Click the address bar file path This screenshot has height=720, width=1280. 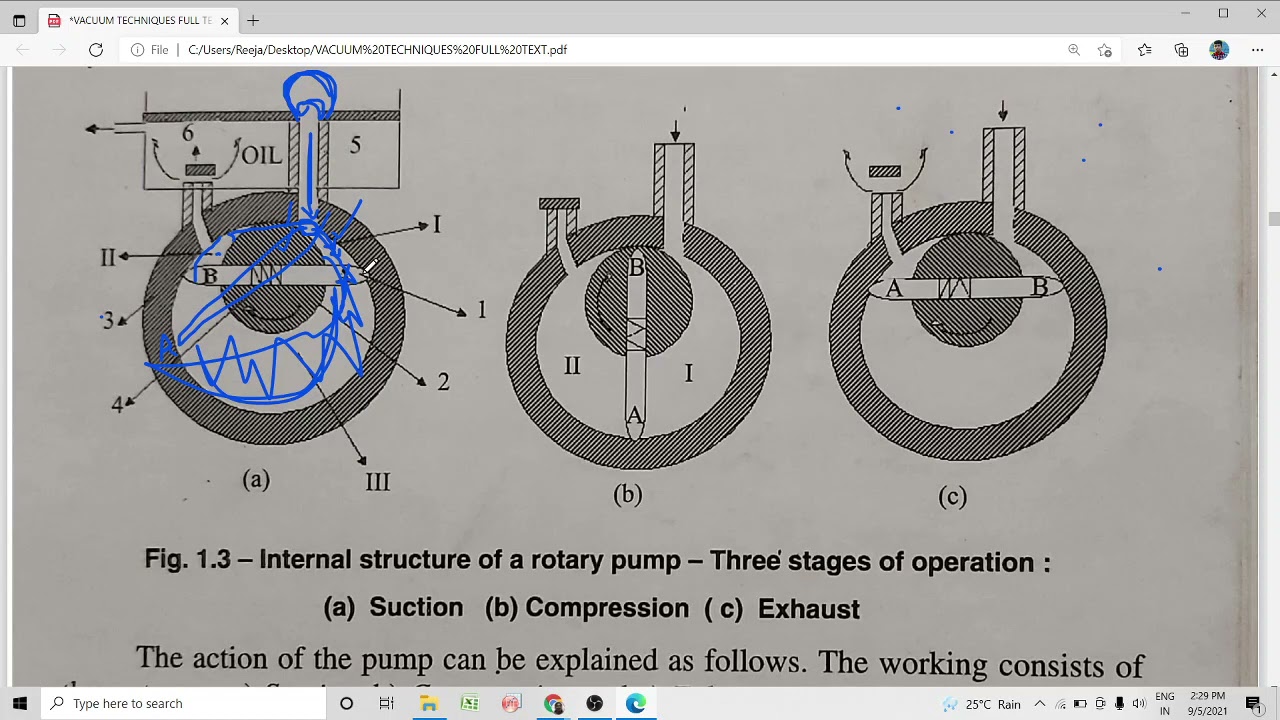tap(377, 50)
